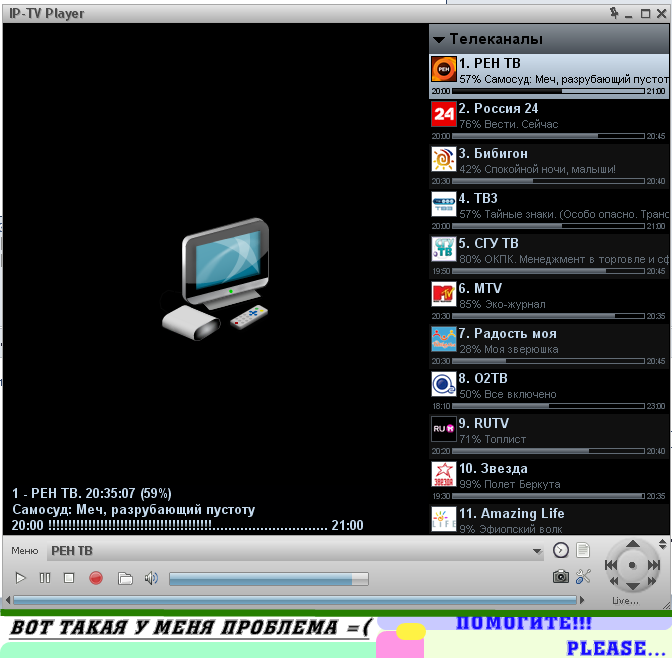Click the Play button
The width and height of the screenshot is (672, 658).
coord(20,578)
